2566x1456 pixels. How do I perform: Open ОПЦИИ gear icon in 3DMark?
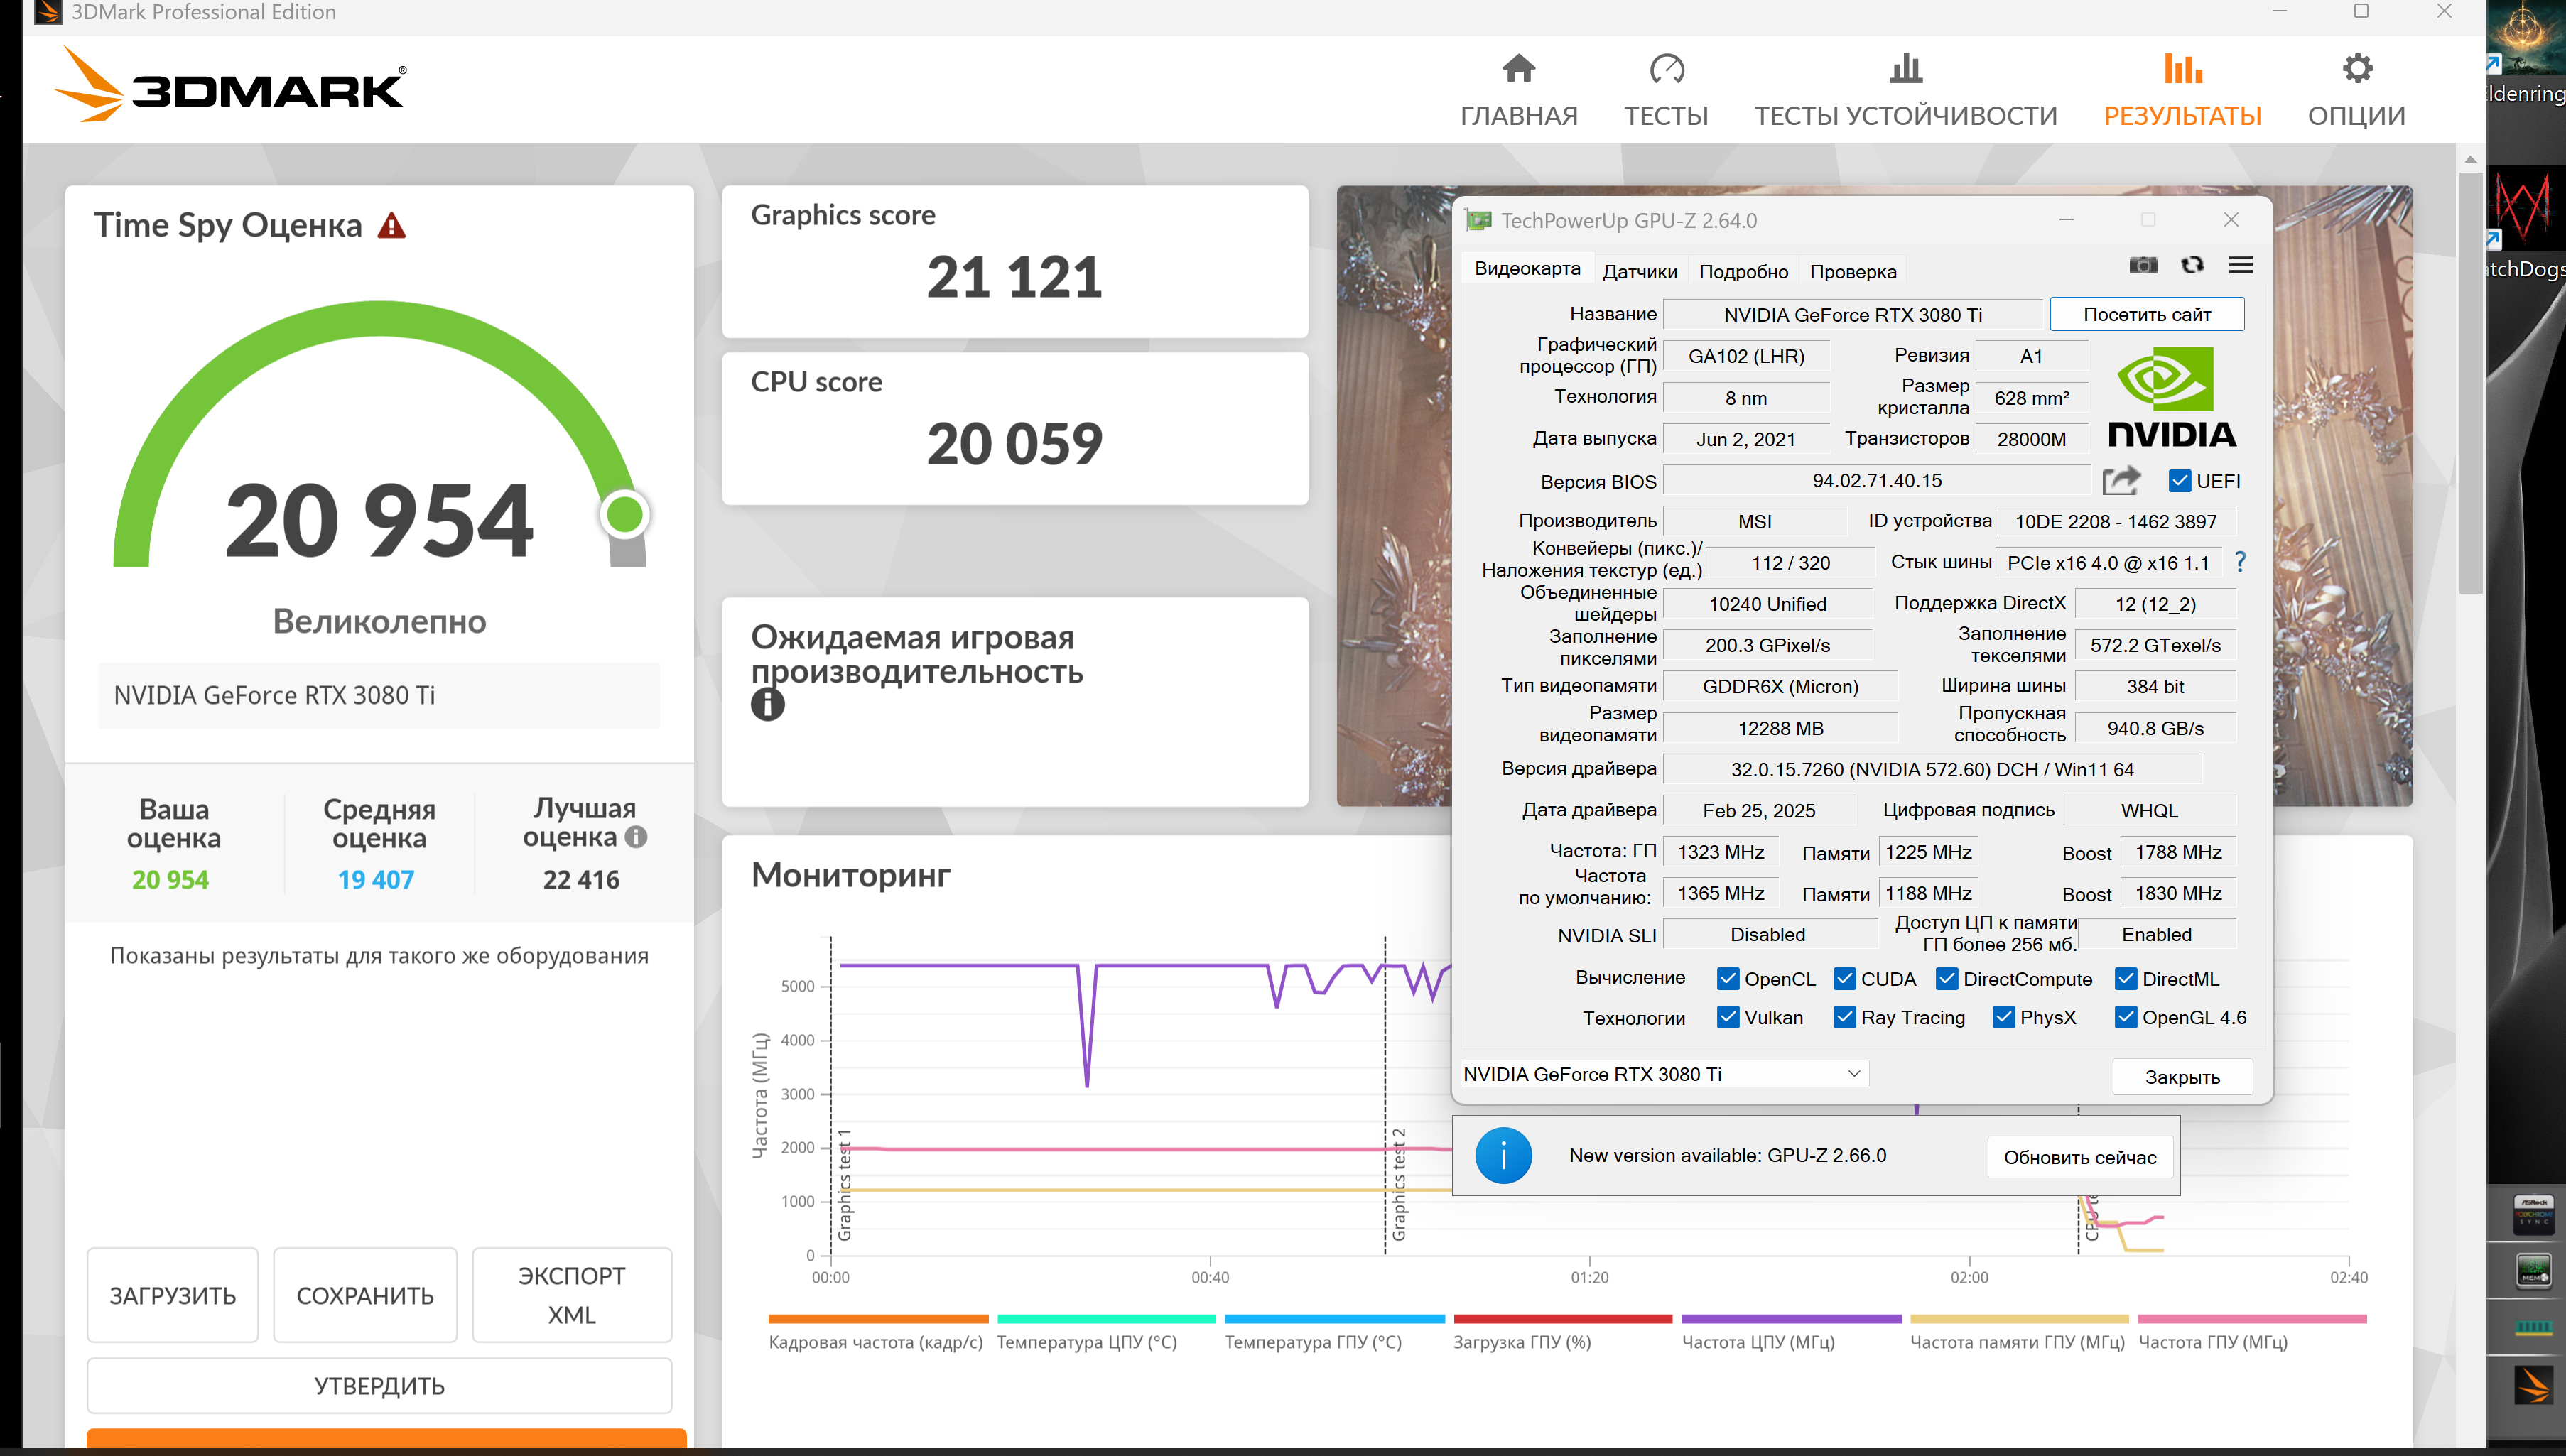point(2356,69)
